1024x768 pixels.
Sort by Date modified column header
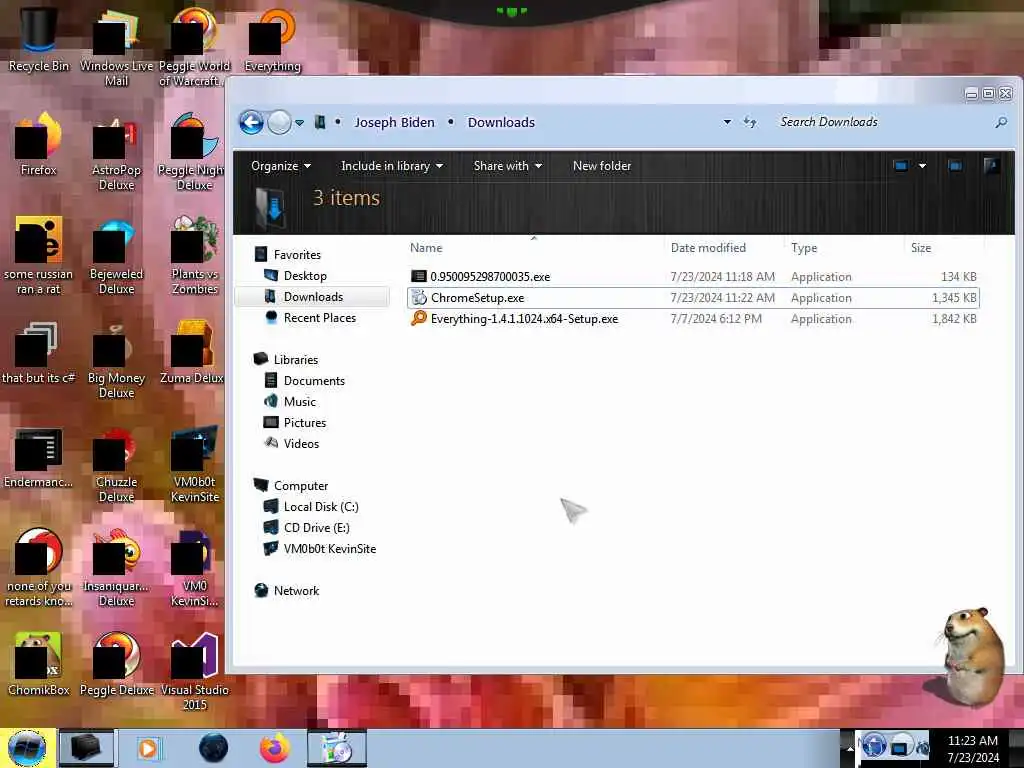point(724,248)
